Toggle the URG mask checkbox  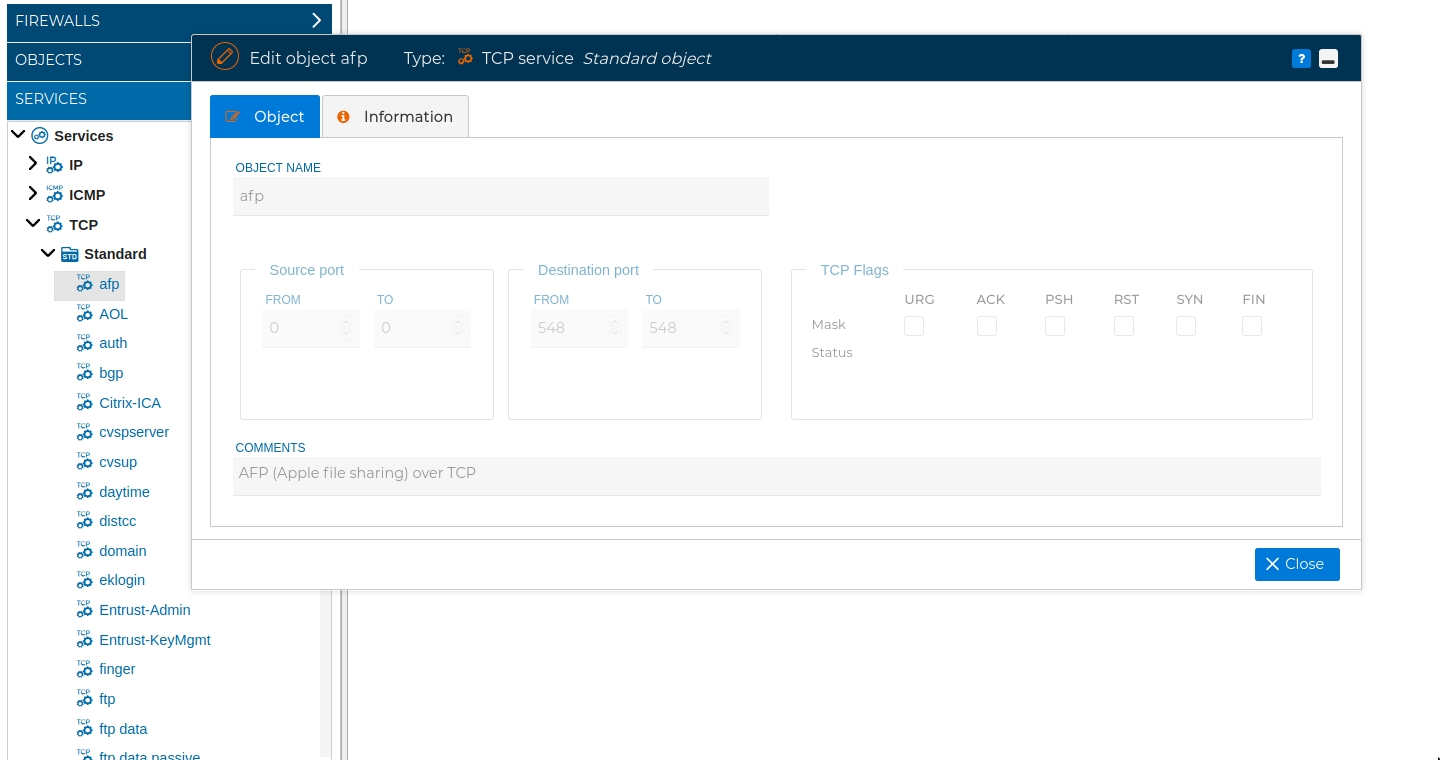(914, 326)
